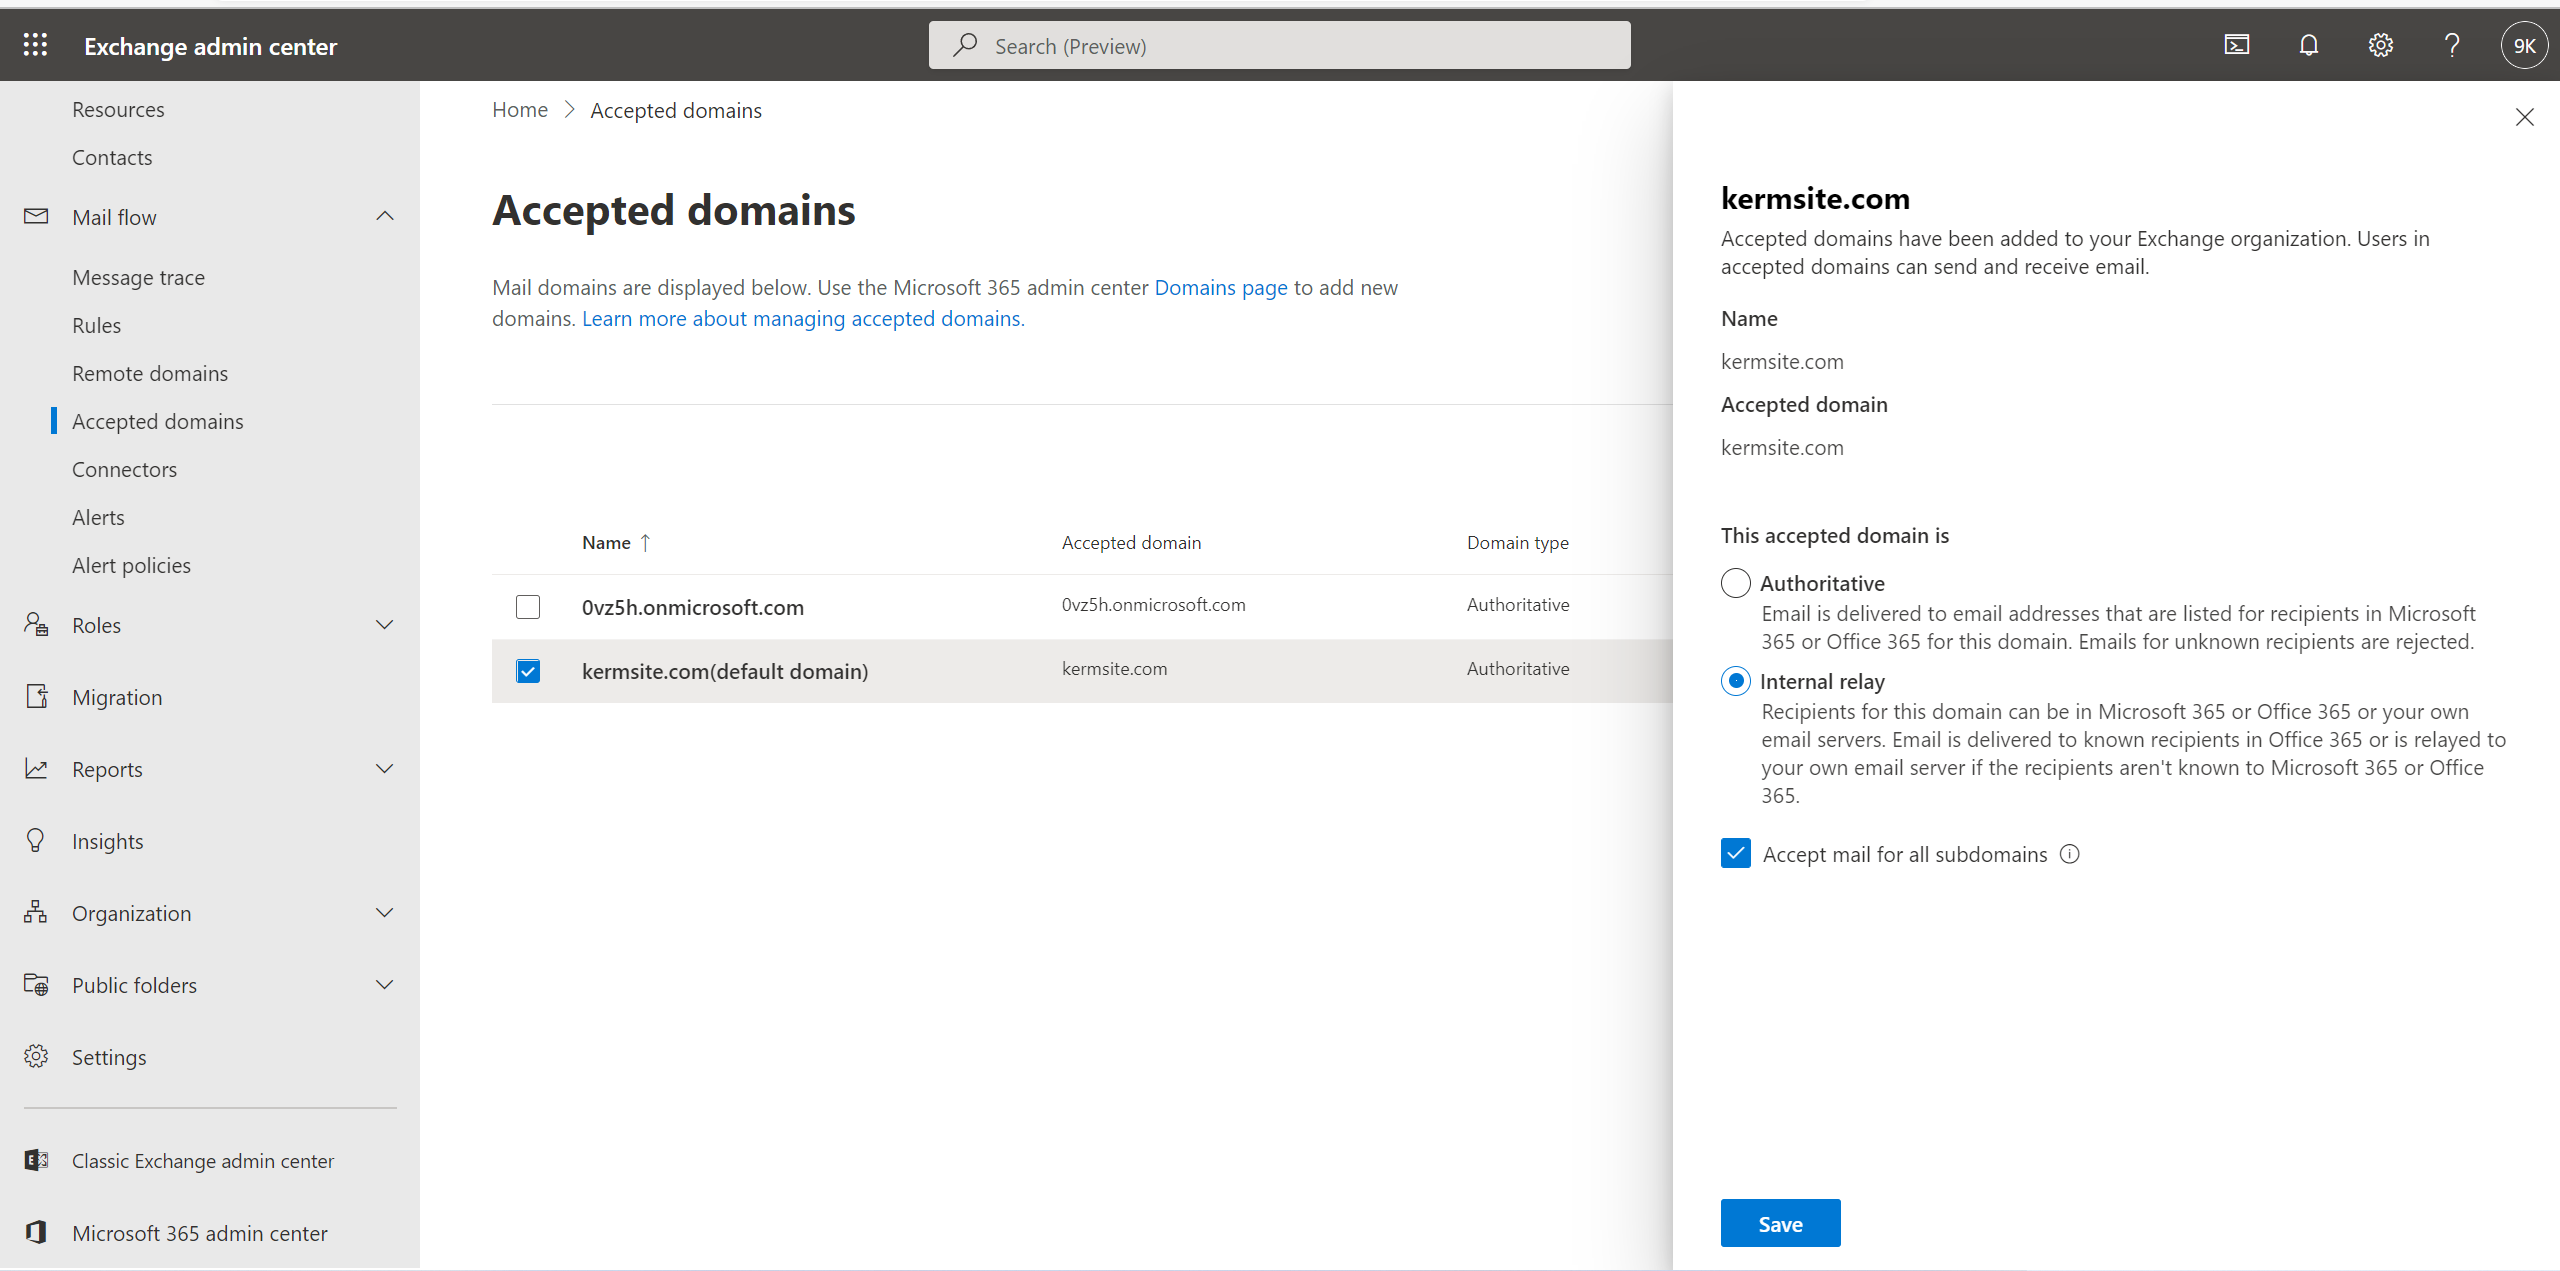Go to Message trace

pos(138,277)
